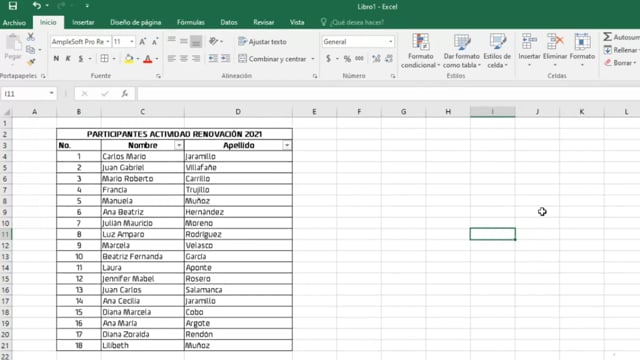Click the Rellenar fill button
Screen dimensions: 640x360
621,50
